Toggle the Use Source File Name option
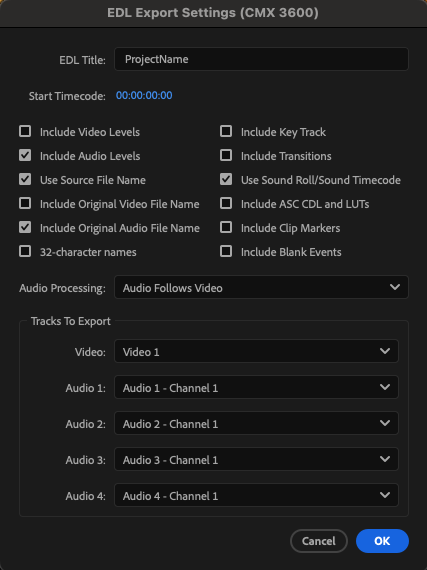427x570 pixels. [x=25, y=179]
